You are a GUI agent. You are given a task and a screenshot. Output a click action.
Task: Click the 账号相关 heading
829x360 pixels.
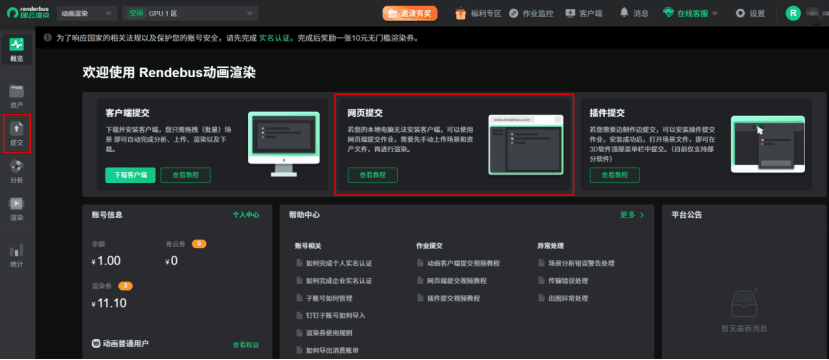click(x=309, y=246)
